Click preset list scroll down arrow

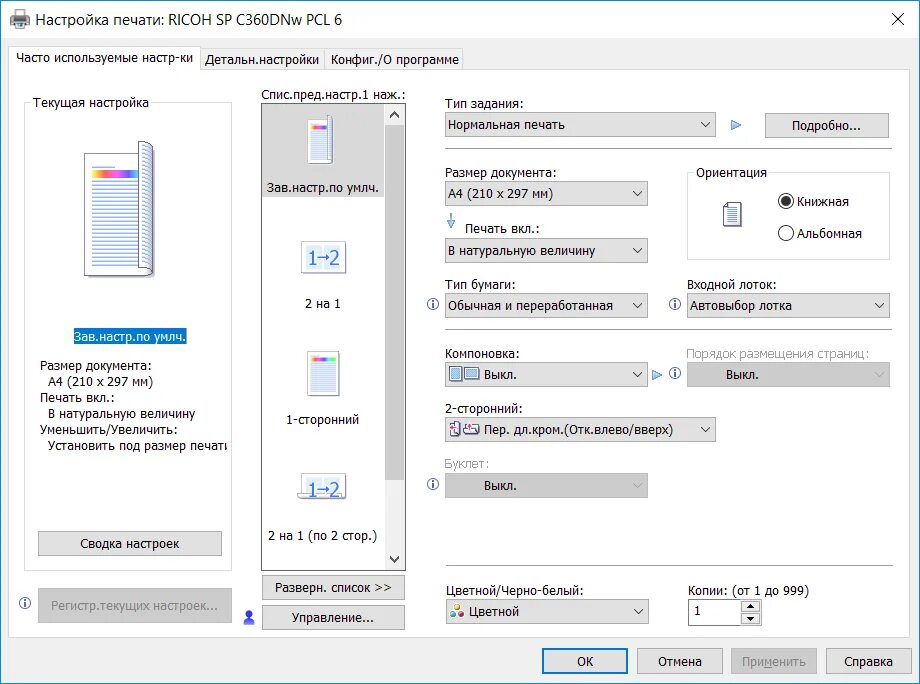[x=394, y=559]
